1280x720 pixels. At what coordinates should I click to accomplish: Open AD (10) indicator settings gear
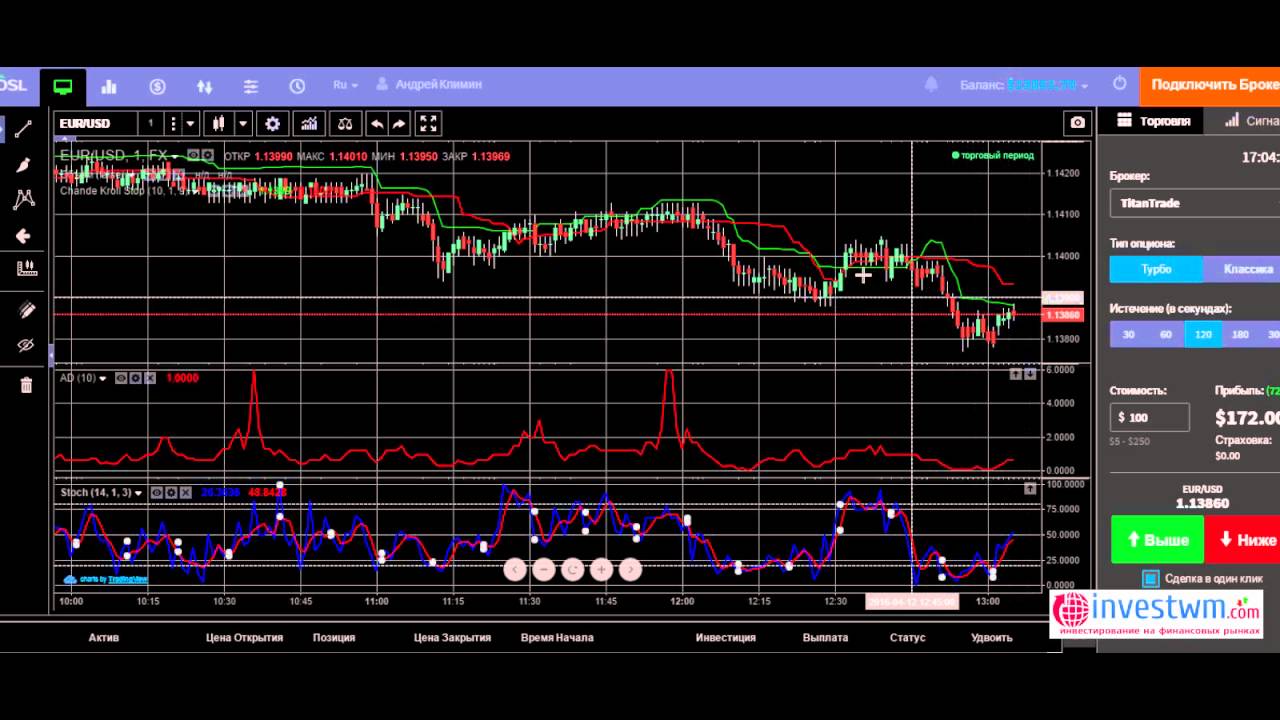[135, 378]
